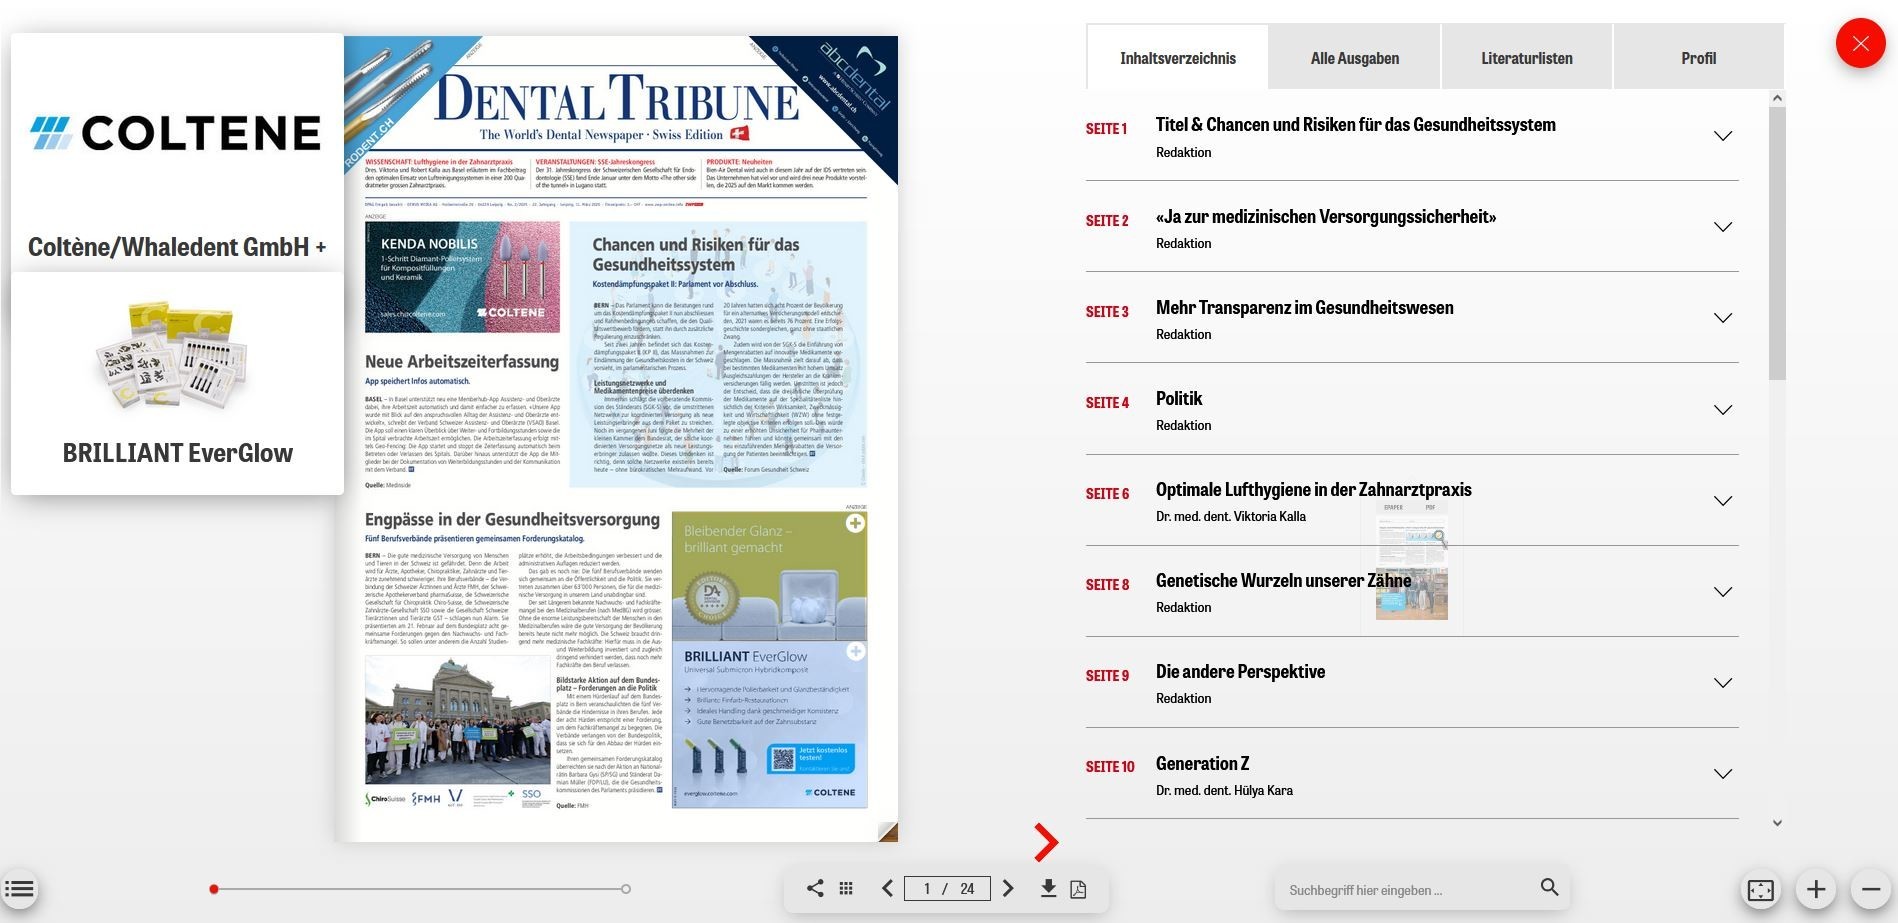Download the issue with the download icon

coord(1048,888)
